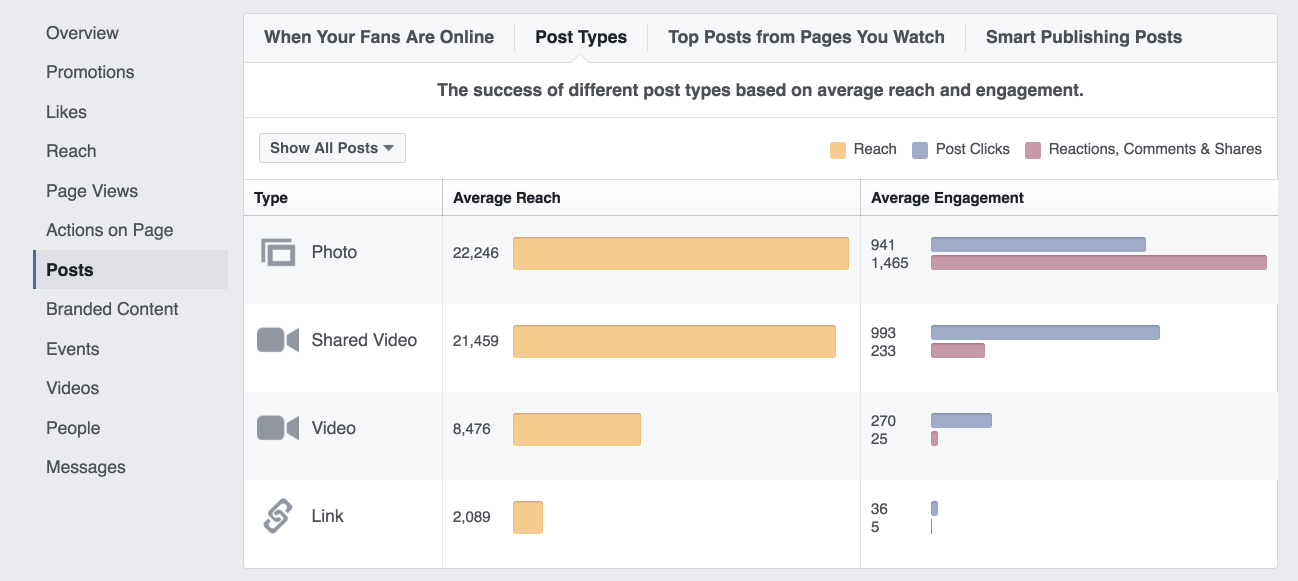This screenshot has width=1298, height=581.
Task: Click the Video post clicks bar for 270
Action: pyautogui.click(x=961, y=420)
